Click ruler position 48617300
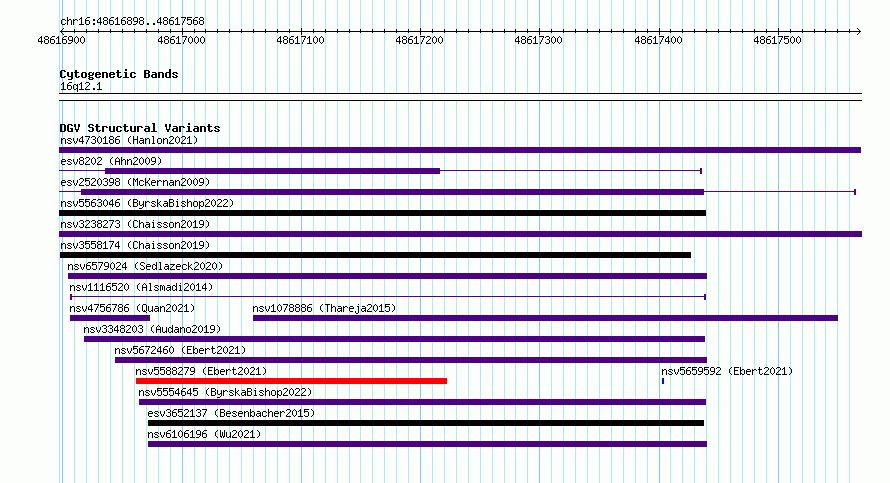This screenshot has height=483, width=890. point(538,40)
